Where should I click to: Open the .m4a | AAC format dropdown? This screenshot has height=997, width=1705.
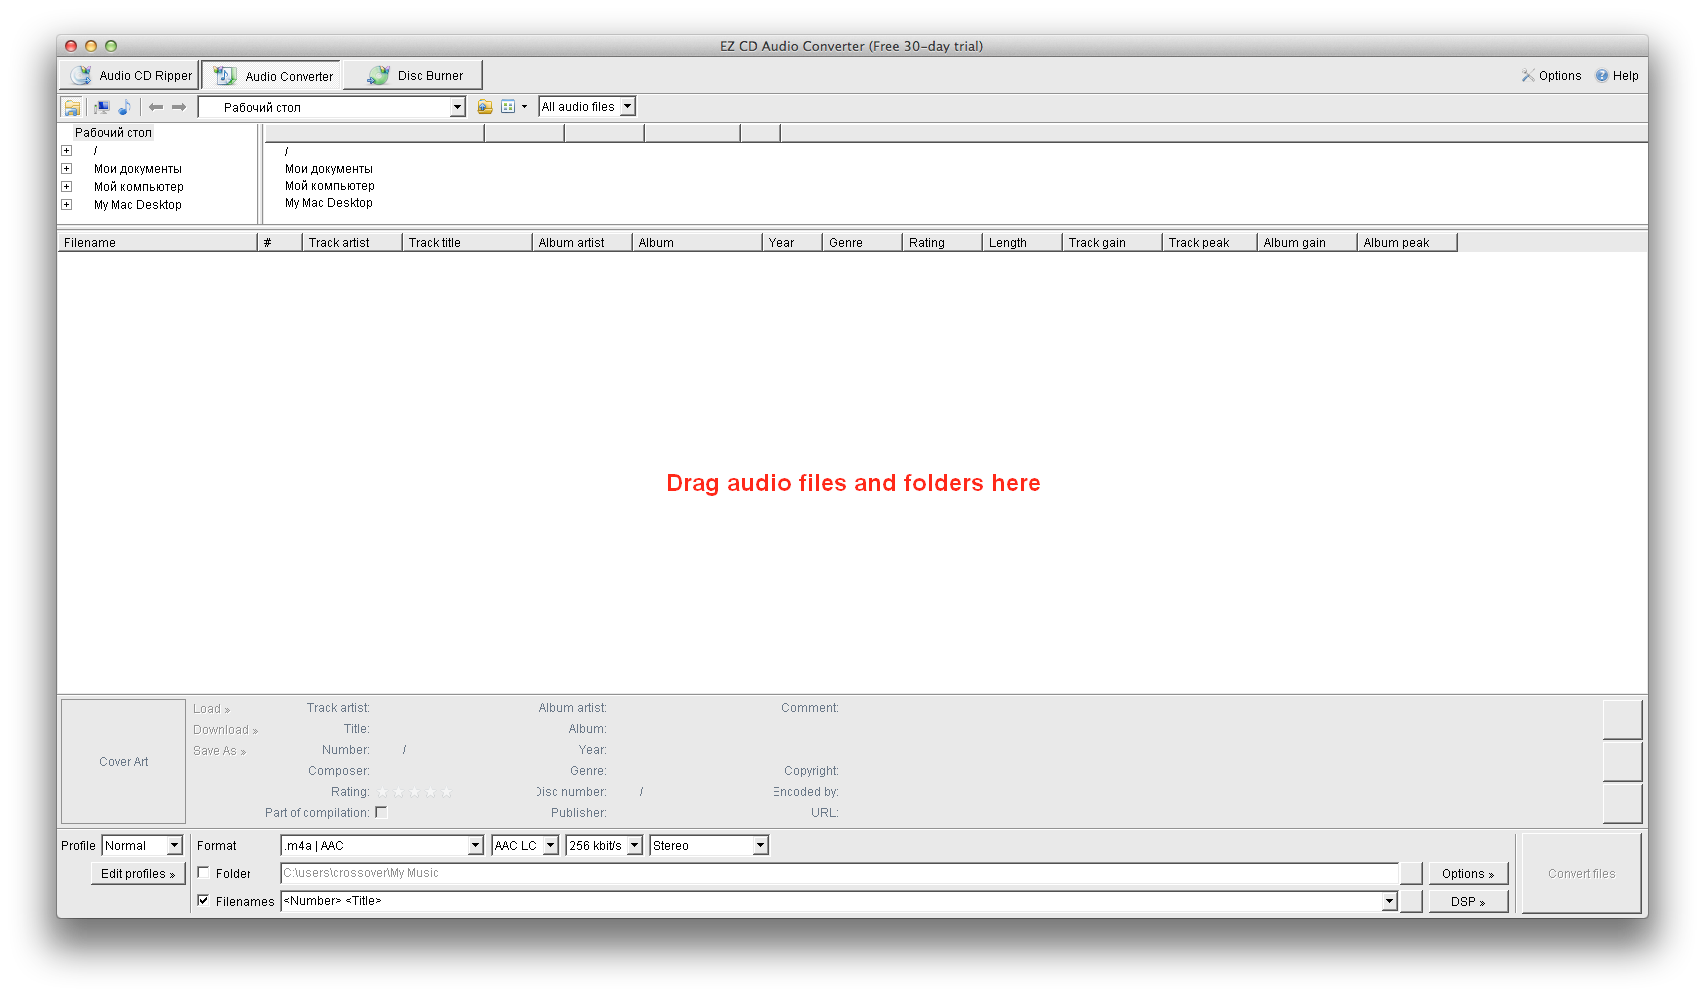[475, 846]
